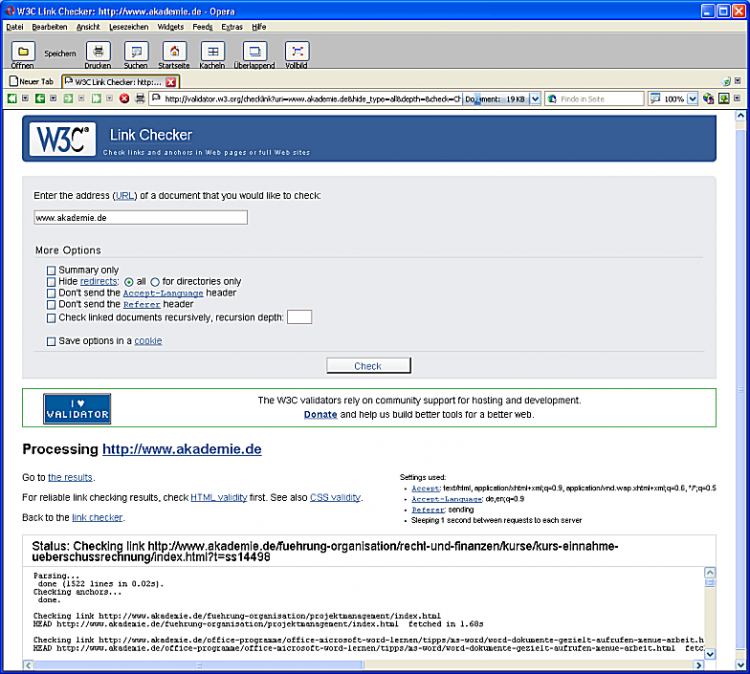Open the Lesezeichen menu
Viewport: 750px width, 674px height.
click(x=126, y=27)
